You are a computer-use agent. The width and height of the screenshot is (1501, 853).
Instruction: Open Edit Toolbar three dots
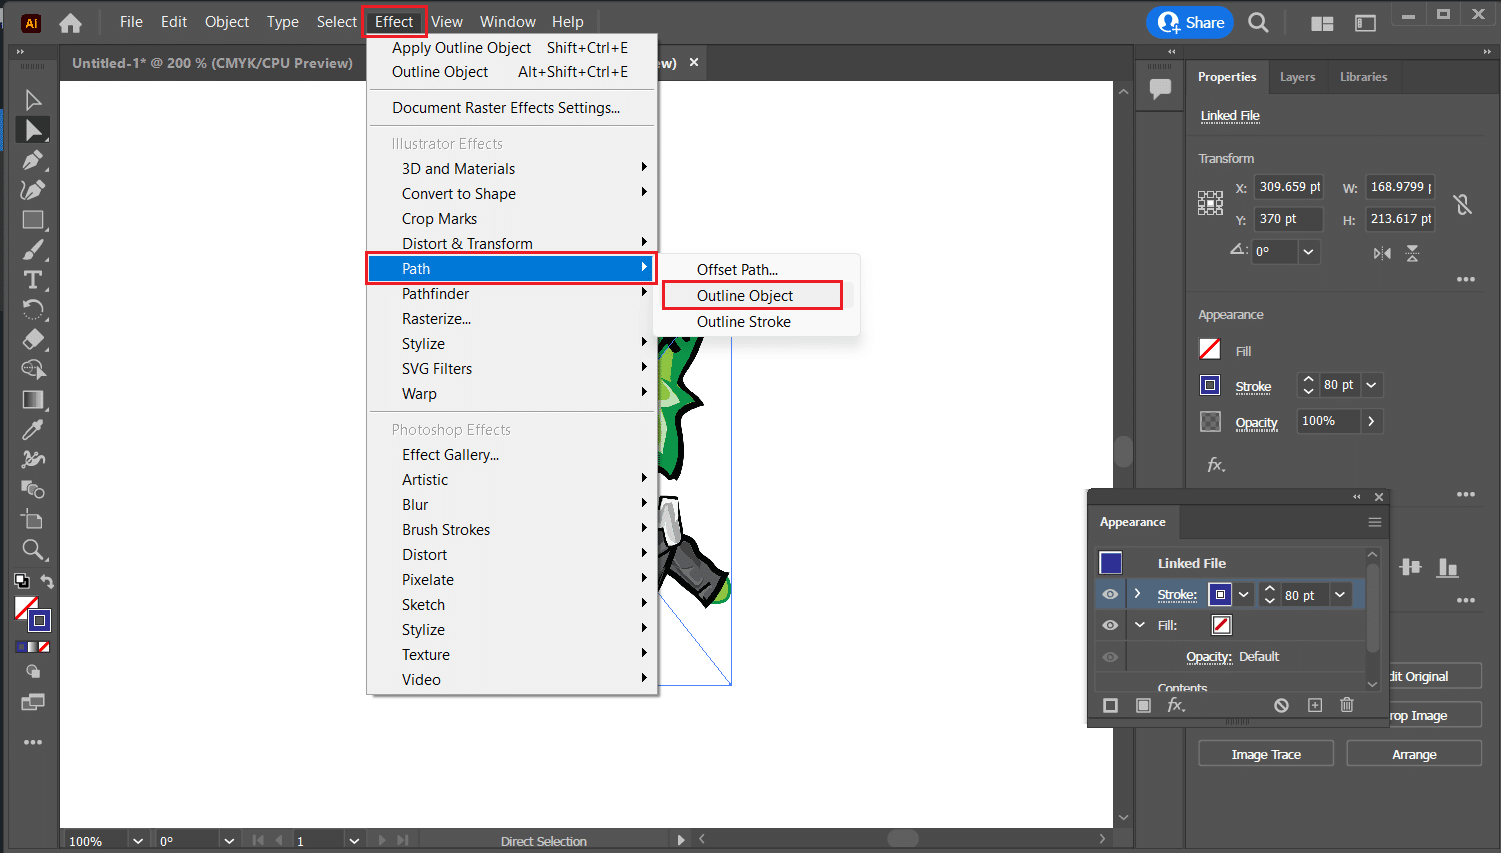(33, 742)
